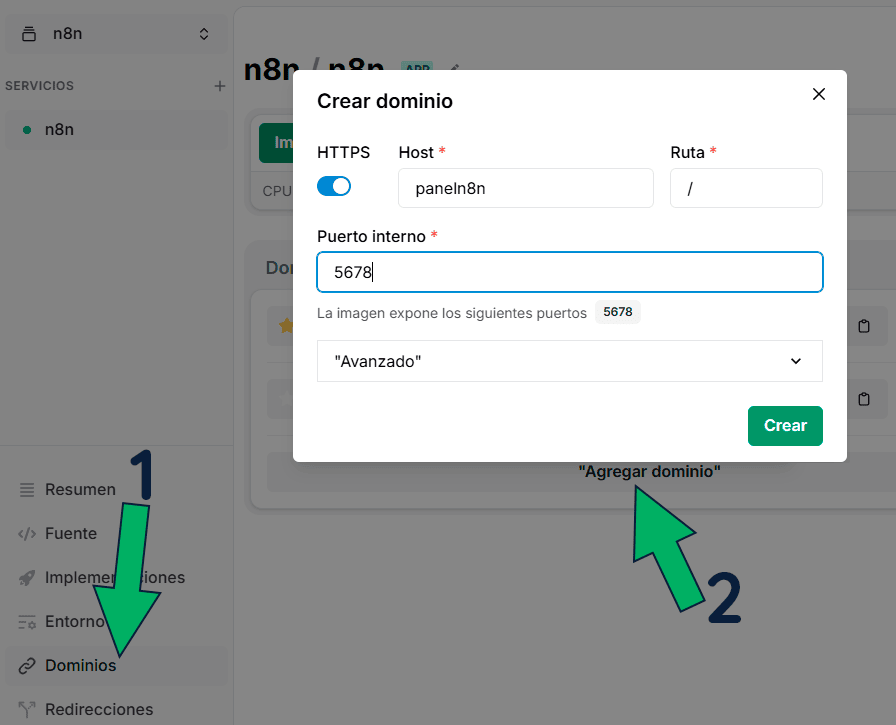
Task: Click the lower clipboard copy icon
Action: [863, 399]
